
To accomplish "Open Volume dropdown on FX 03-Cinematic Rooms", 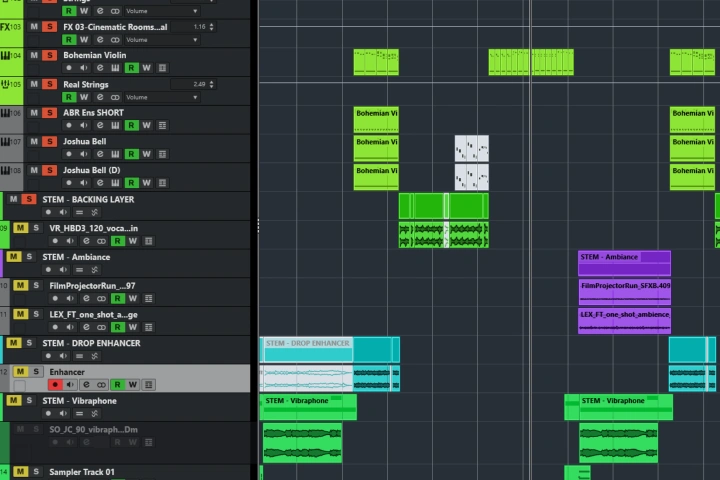I will click(x=160, y=40).
